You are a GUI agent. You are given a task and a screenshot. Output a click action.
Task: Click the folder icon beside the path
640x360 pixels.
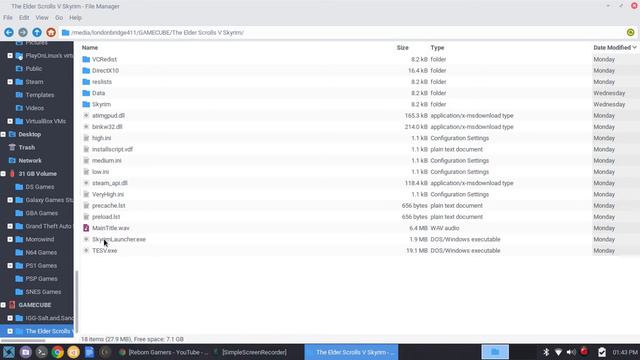[65, 32]
